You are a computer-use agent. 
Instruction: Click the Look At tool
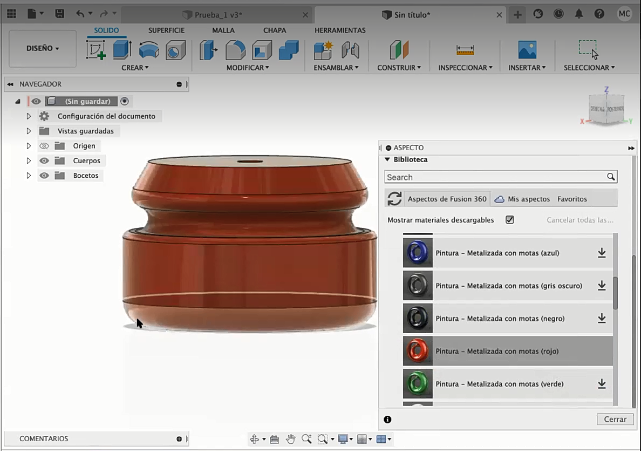274,439
